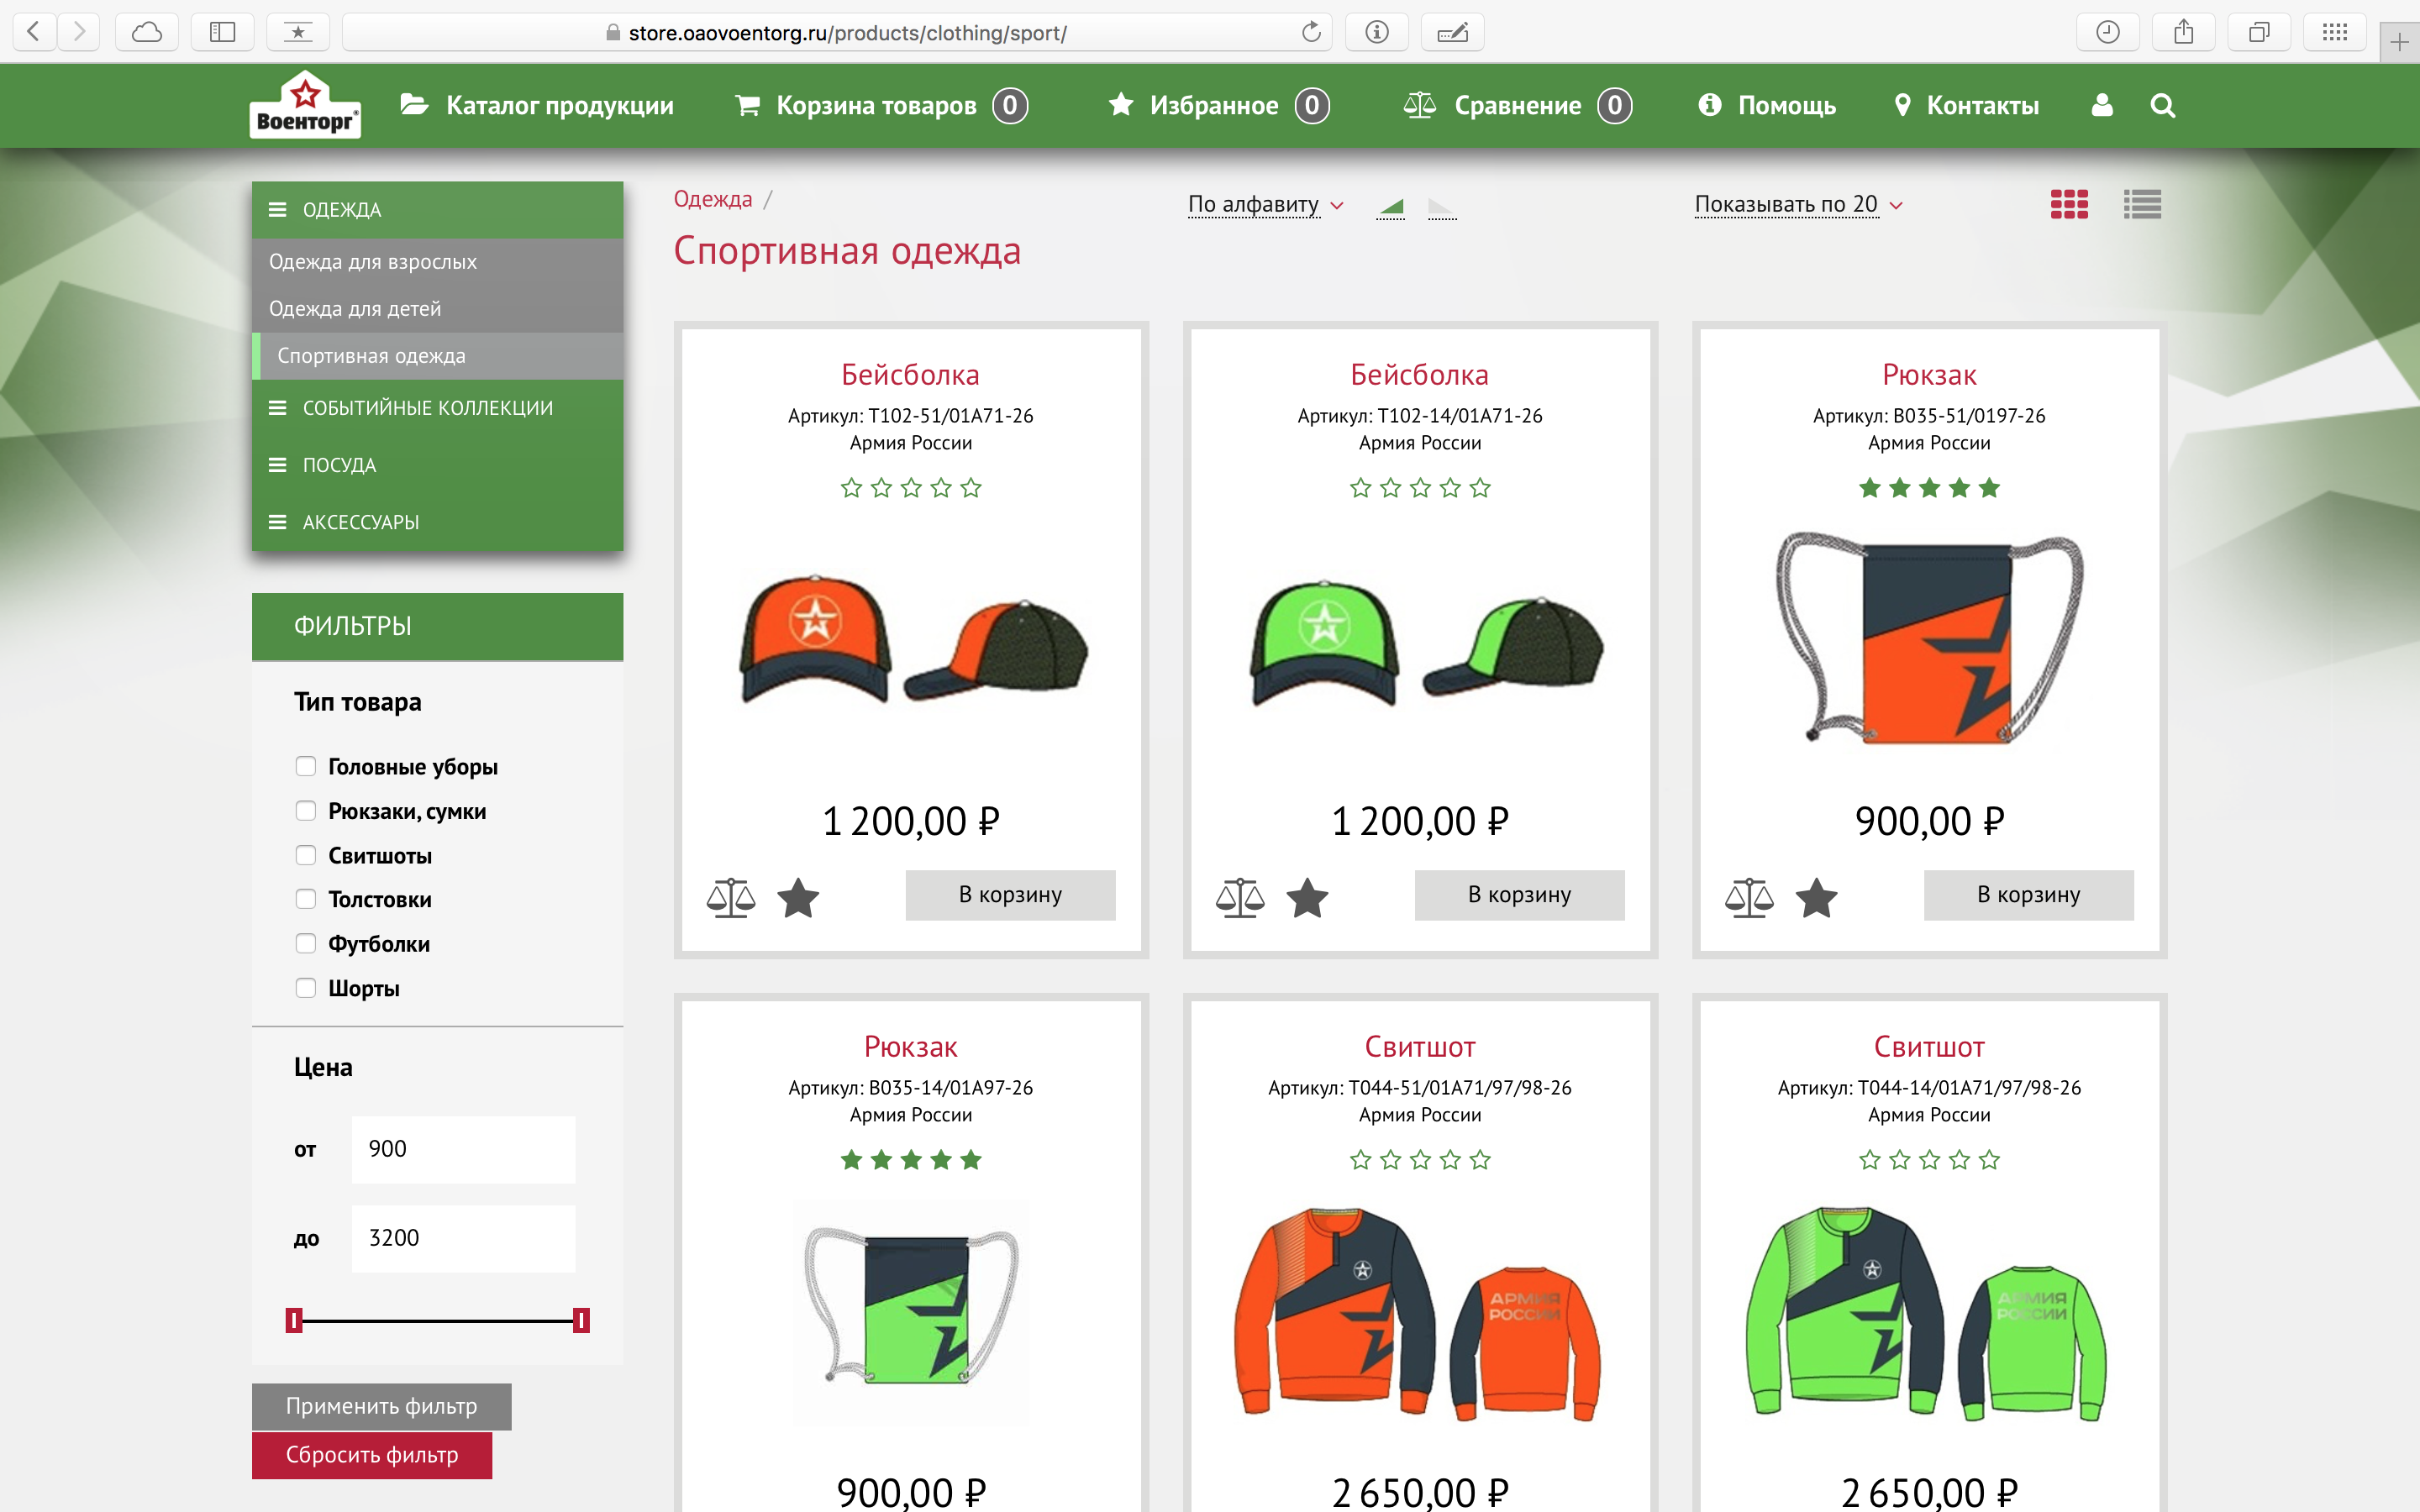
Task: Add Рюкзак B035-51 to favorites
Action: pyautogui.click(x=1816, y=897)
